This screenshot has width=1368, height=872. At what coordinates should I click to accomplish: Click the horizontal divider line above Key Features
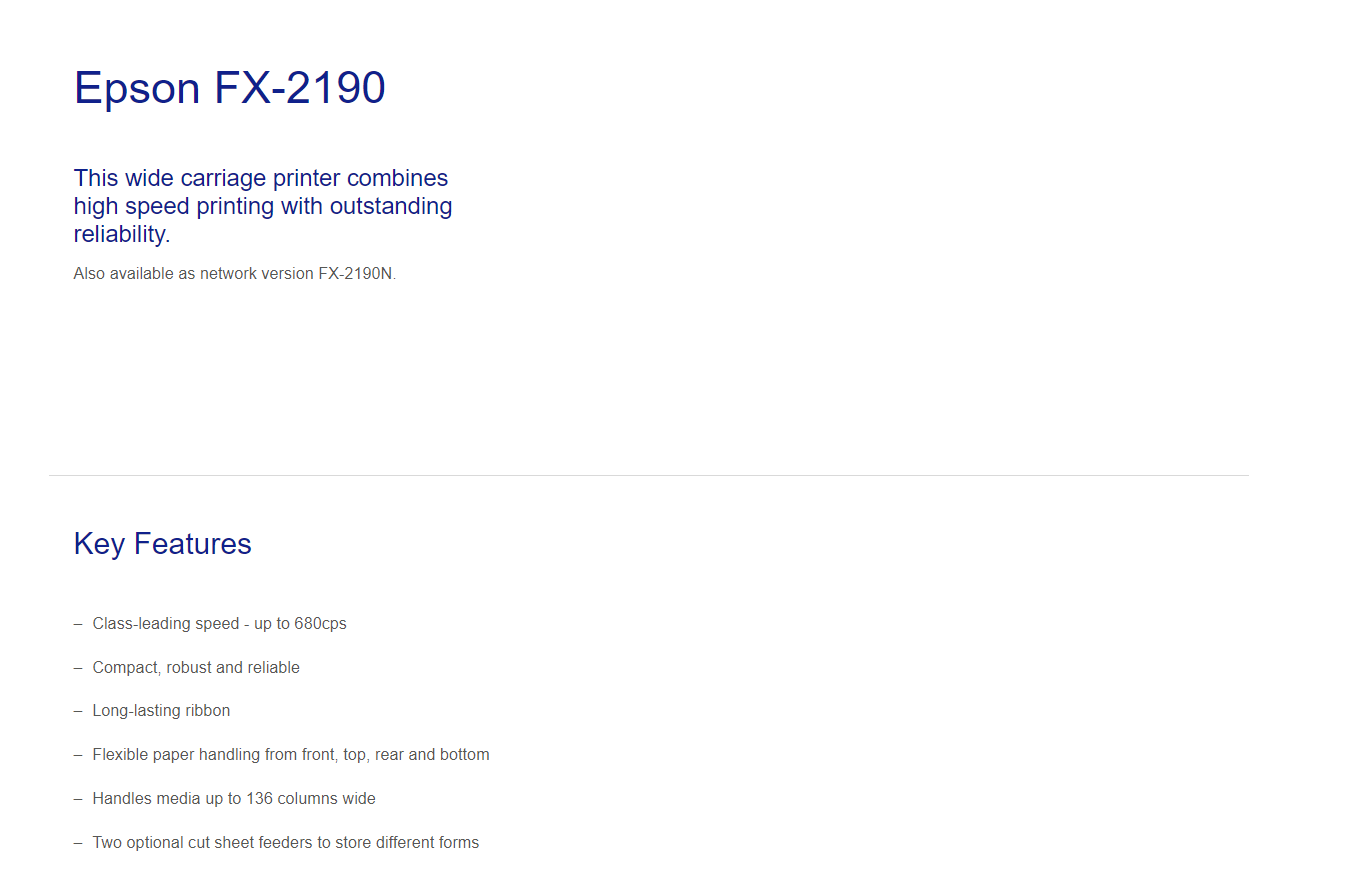coord(648,475)
